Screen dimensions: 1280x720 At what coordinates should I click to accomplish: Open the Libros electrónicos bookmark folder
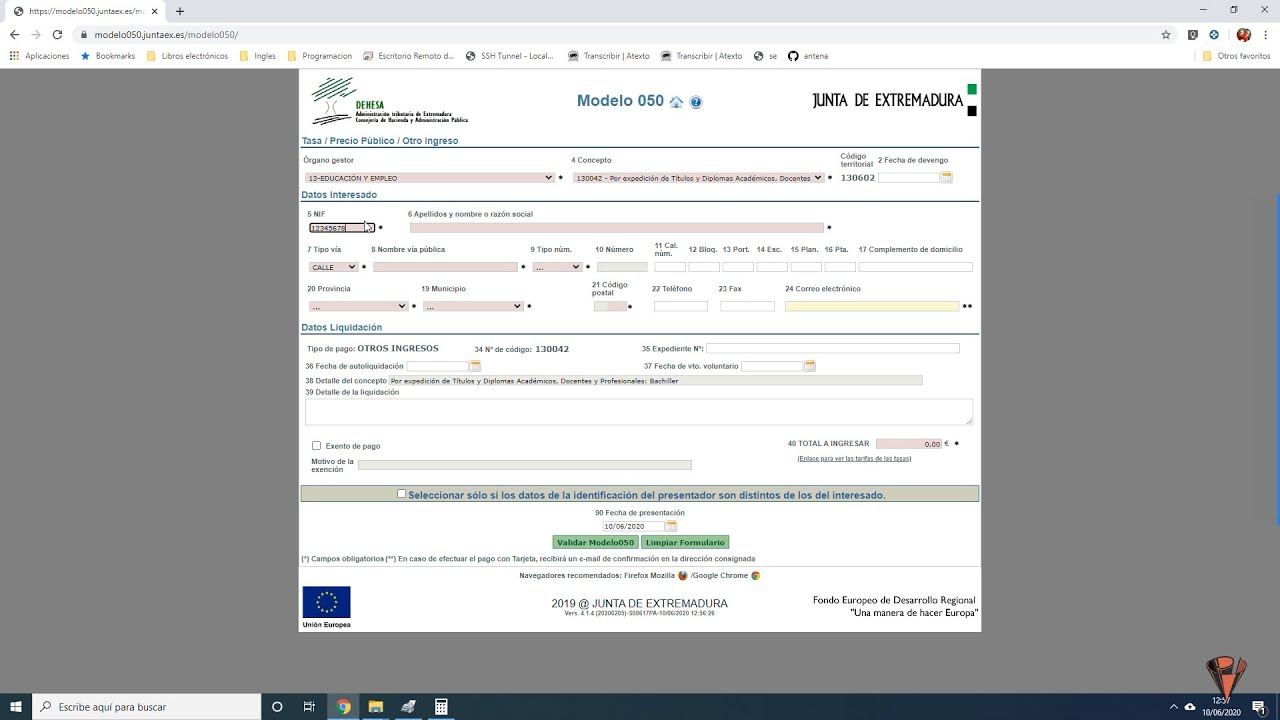point(187,56)
